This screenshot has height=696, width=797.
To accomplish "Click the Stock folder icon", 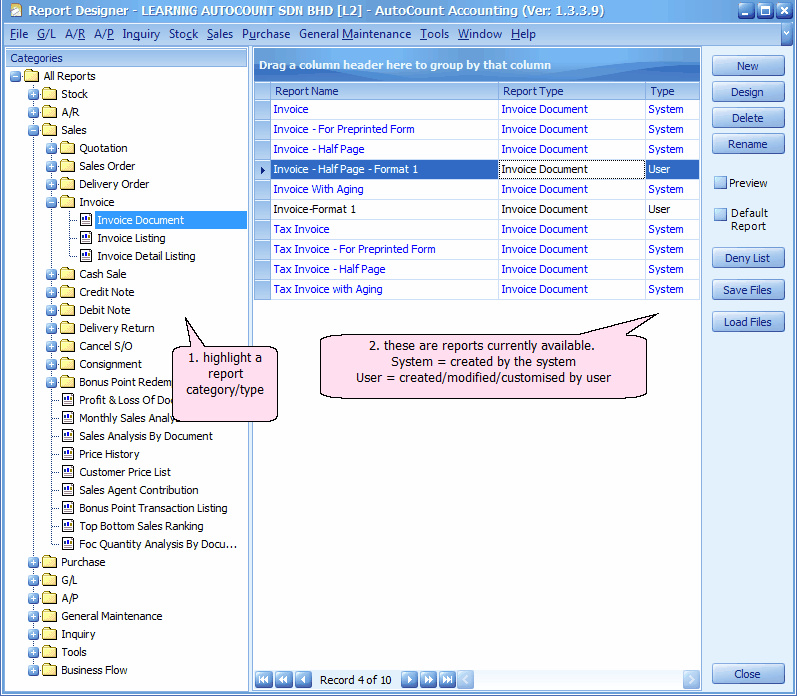I will (x=50, y=94).
